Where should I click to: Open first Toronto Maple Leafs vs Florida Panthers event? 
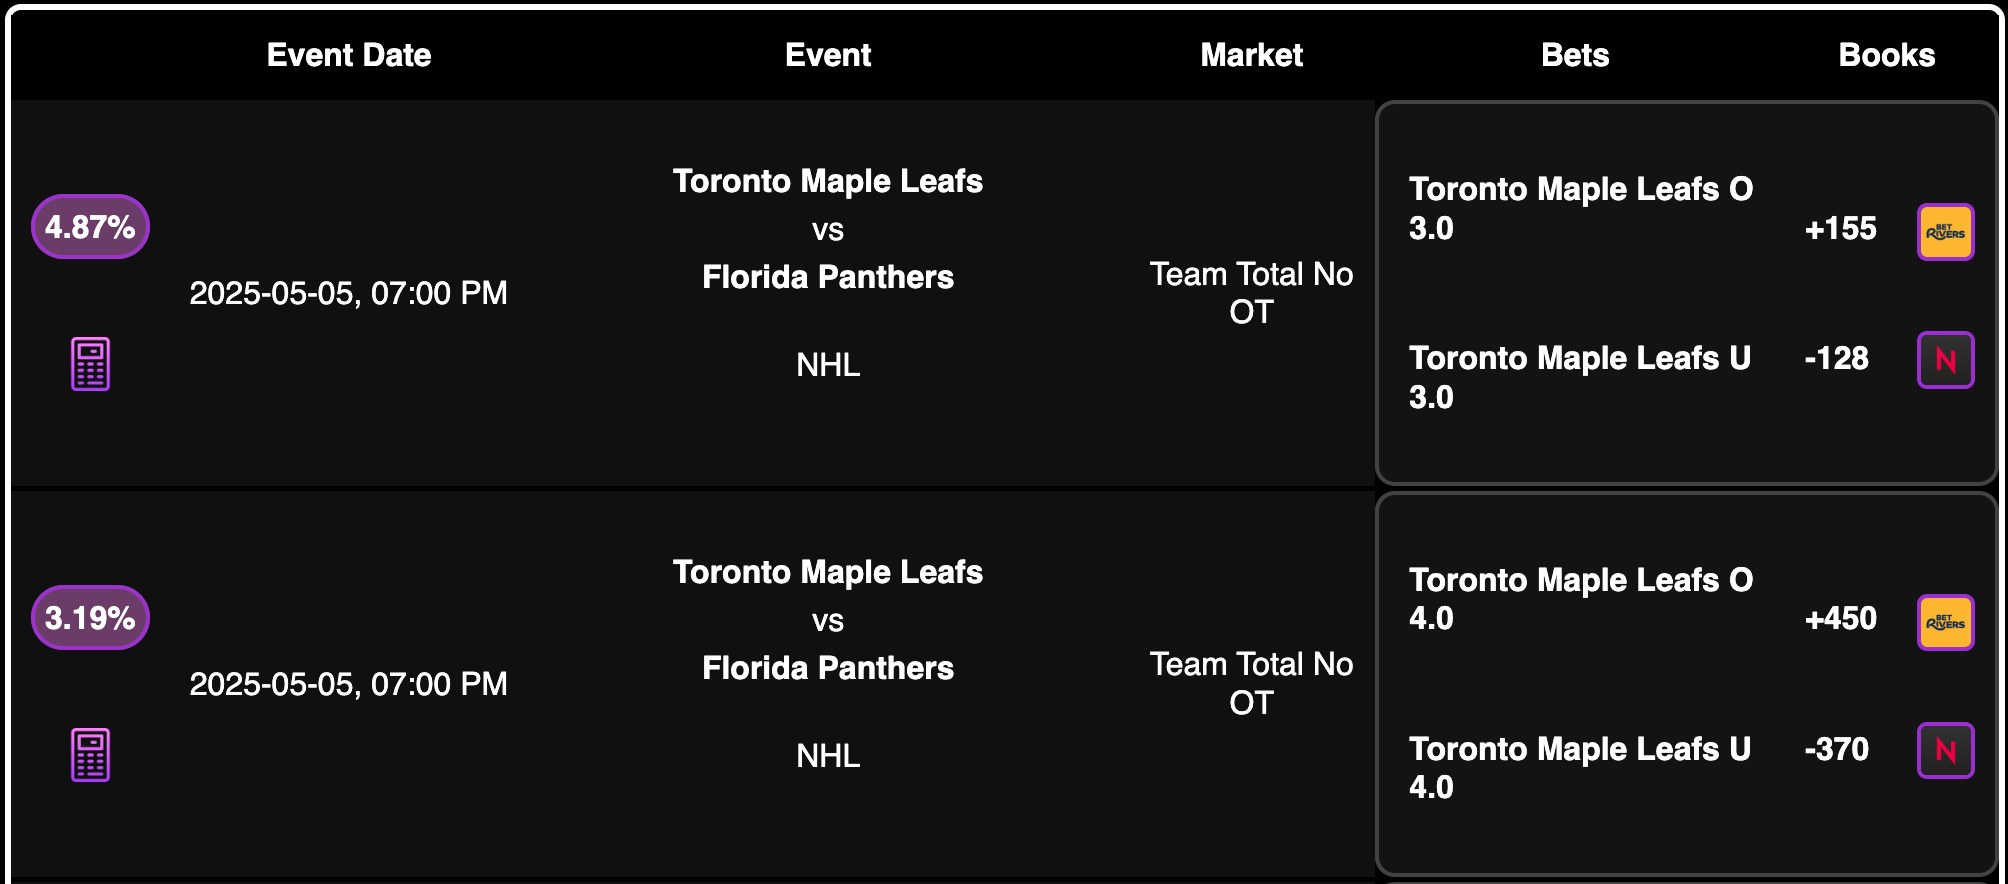tap(828, 229)
